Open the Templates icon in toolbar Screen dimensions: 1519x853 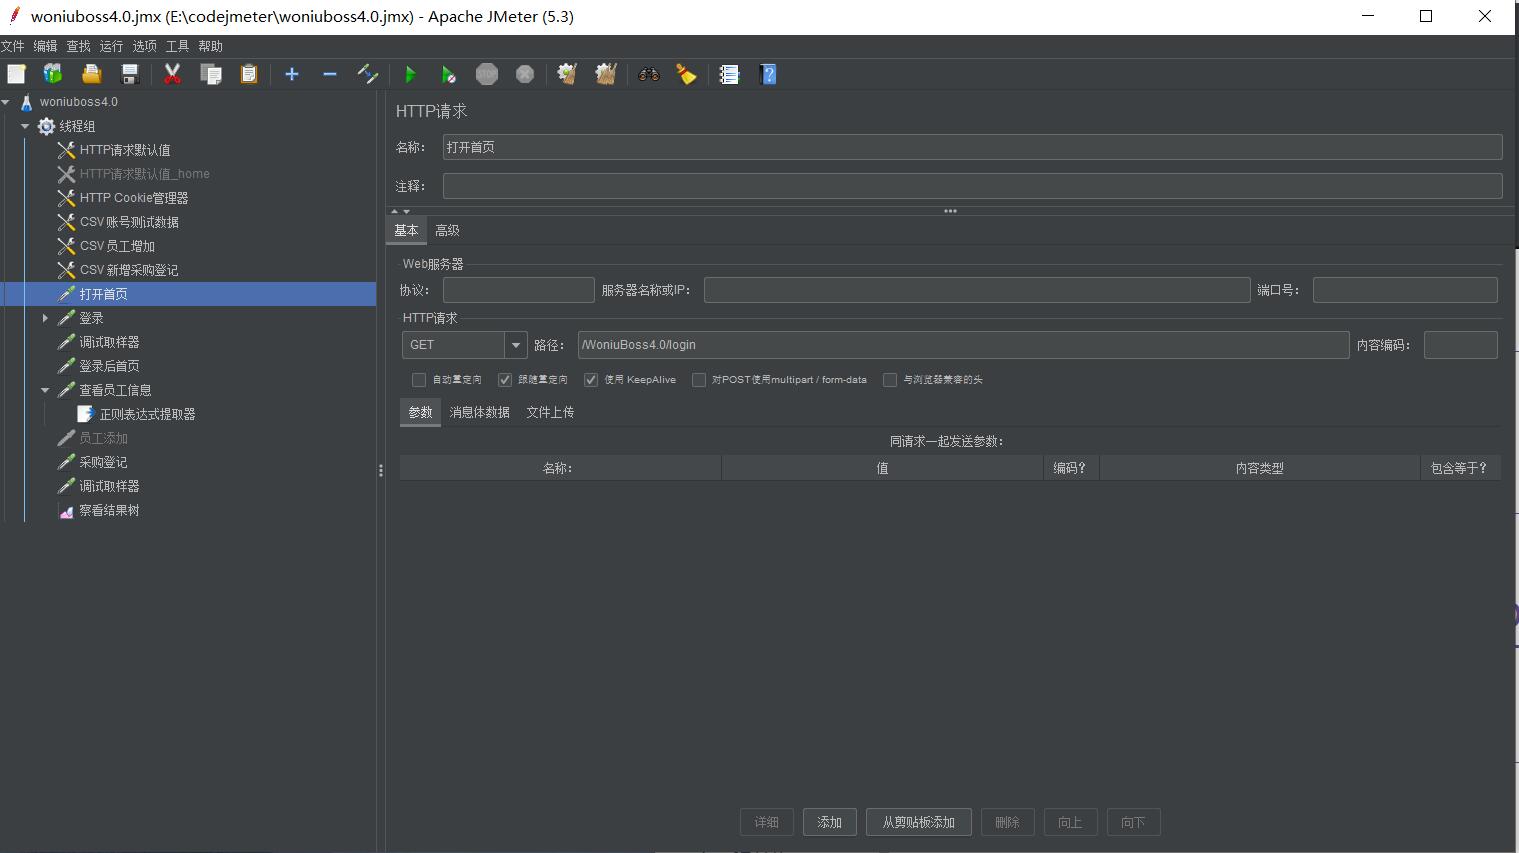click(53, 74)
